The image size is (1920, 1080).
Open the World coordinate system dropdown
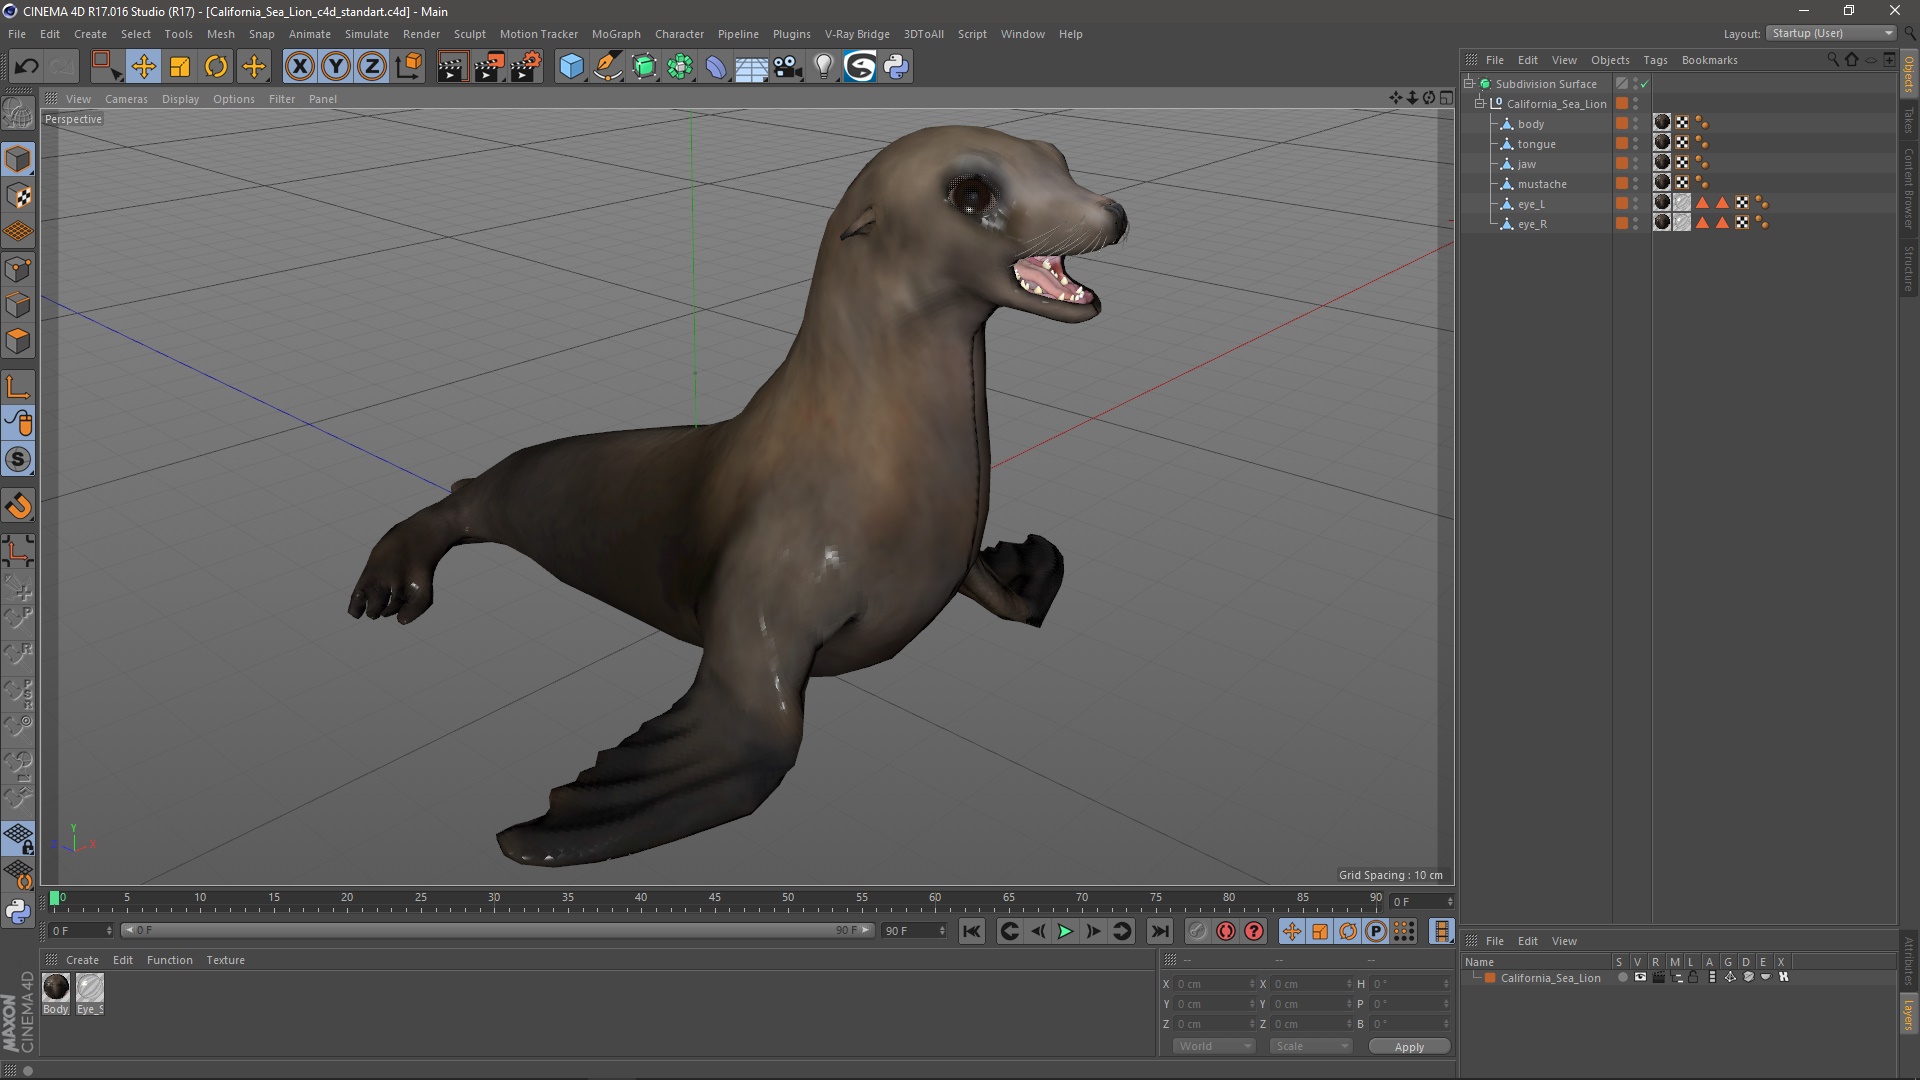pos(1214,1046)
